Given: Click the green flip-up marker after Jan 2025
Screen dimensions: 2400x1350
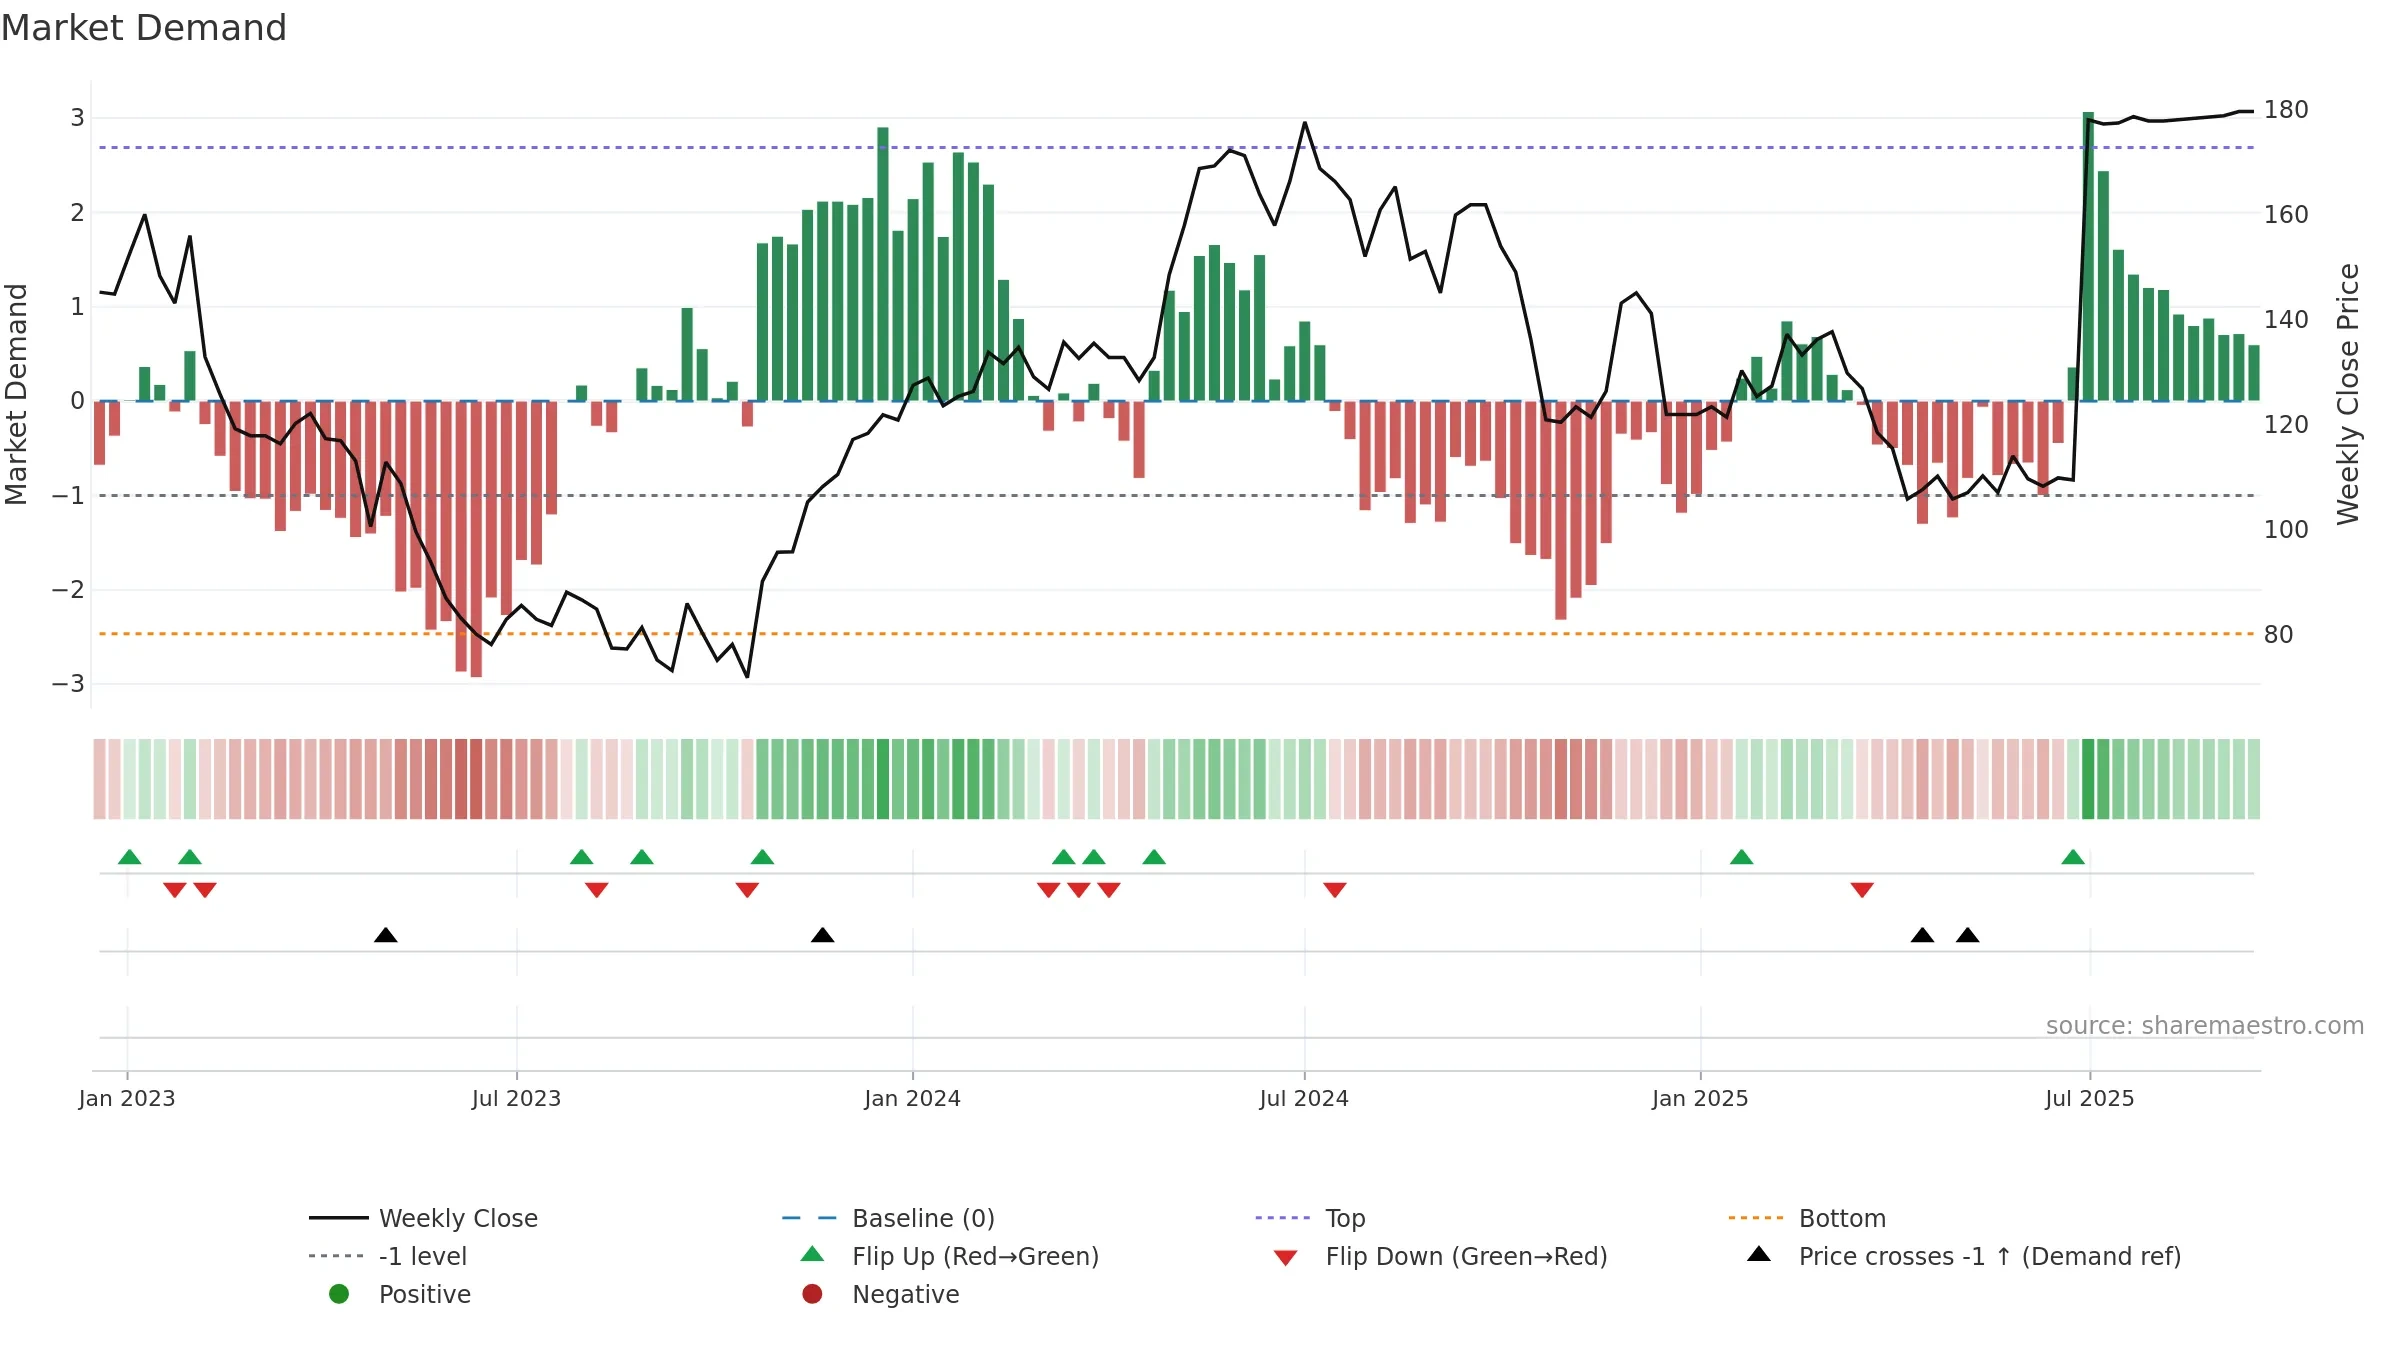Looking at the screenshot, I should [x=1741, y=857].
